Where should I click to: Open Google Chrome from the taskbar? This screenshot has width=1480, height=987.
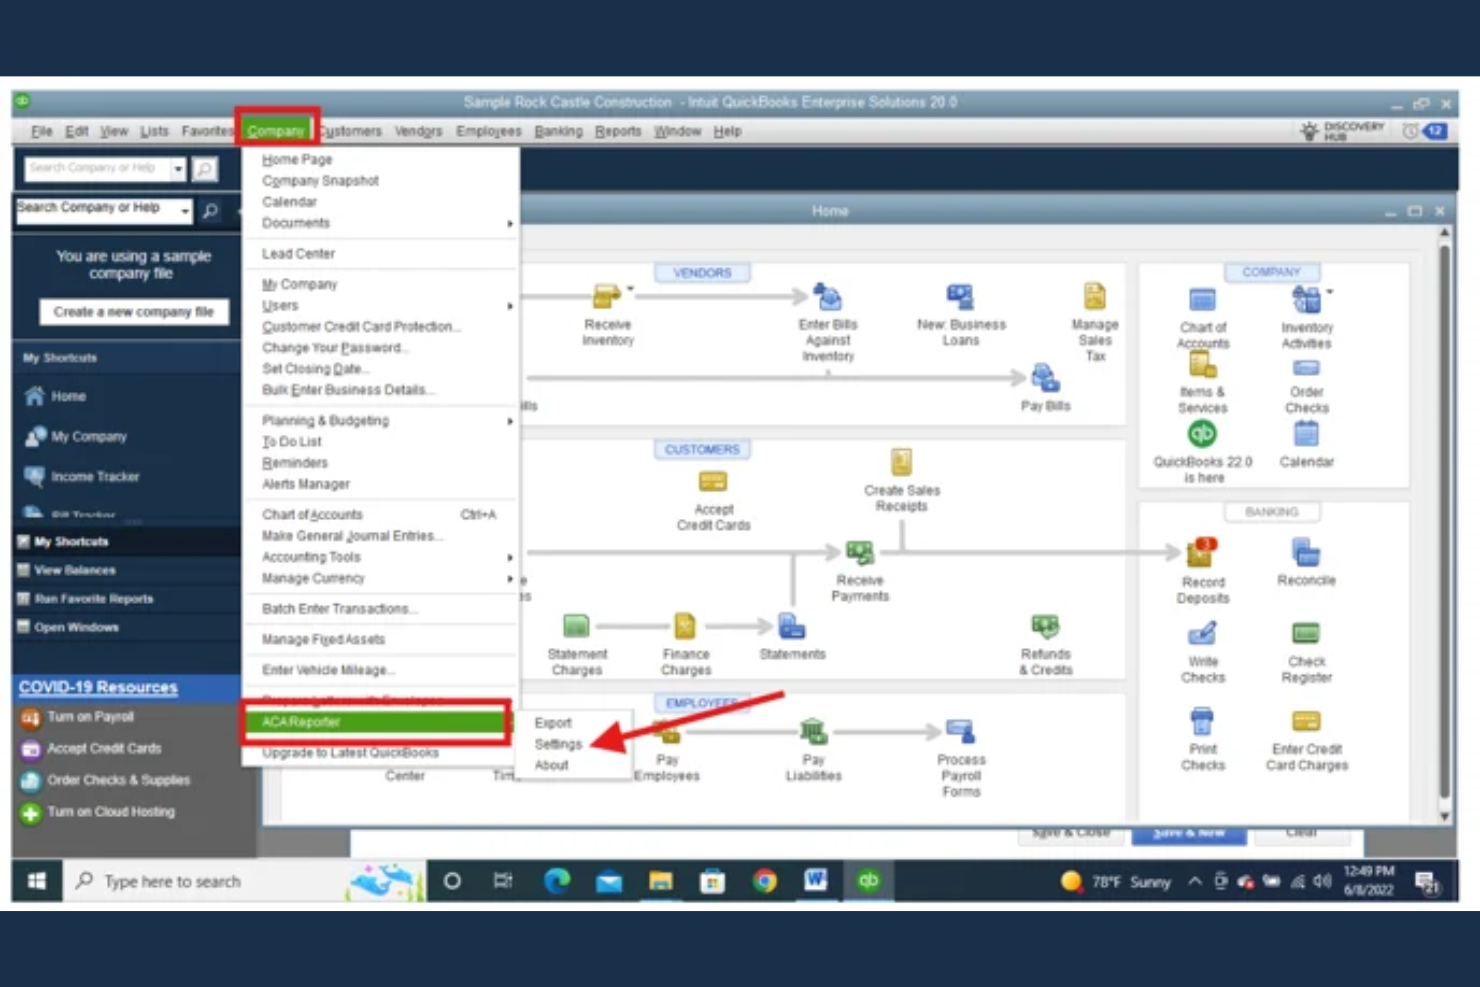(x=765, y=881)
